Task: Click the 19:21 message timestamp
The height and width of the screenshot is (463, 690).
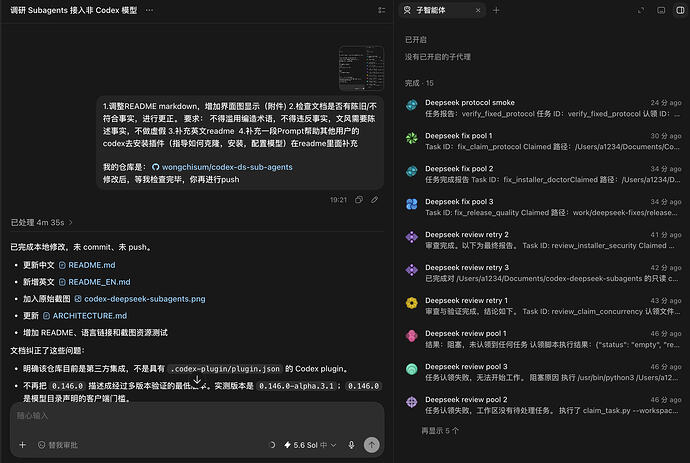Action: [x=338, y=200]
